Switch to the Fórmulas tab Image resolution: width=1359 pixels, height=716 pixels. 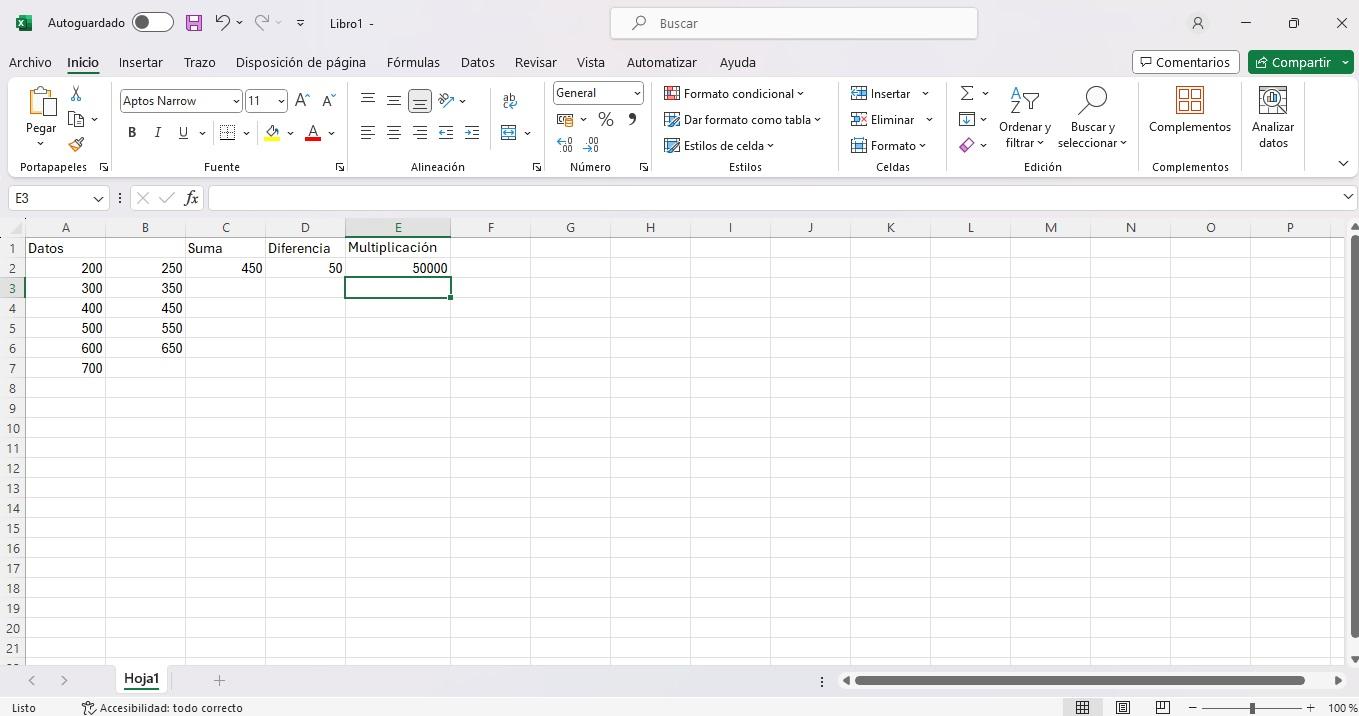coord(413,62)
